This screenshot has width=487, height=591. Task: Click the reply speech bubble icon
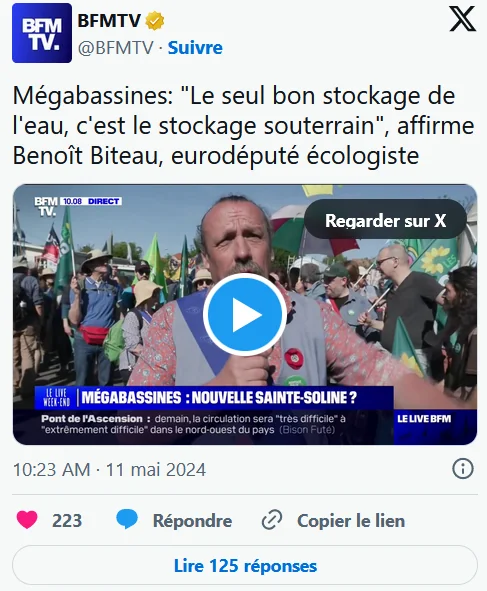click(x=127, y=519)
